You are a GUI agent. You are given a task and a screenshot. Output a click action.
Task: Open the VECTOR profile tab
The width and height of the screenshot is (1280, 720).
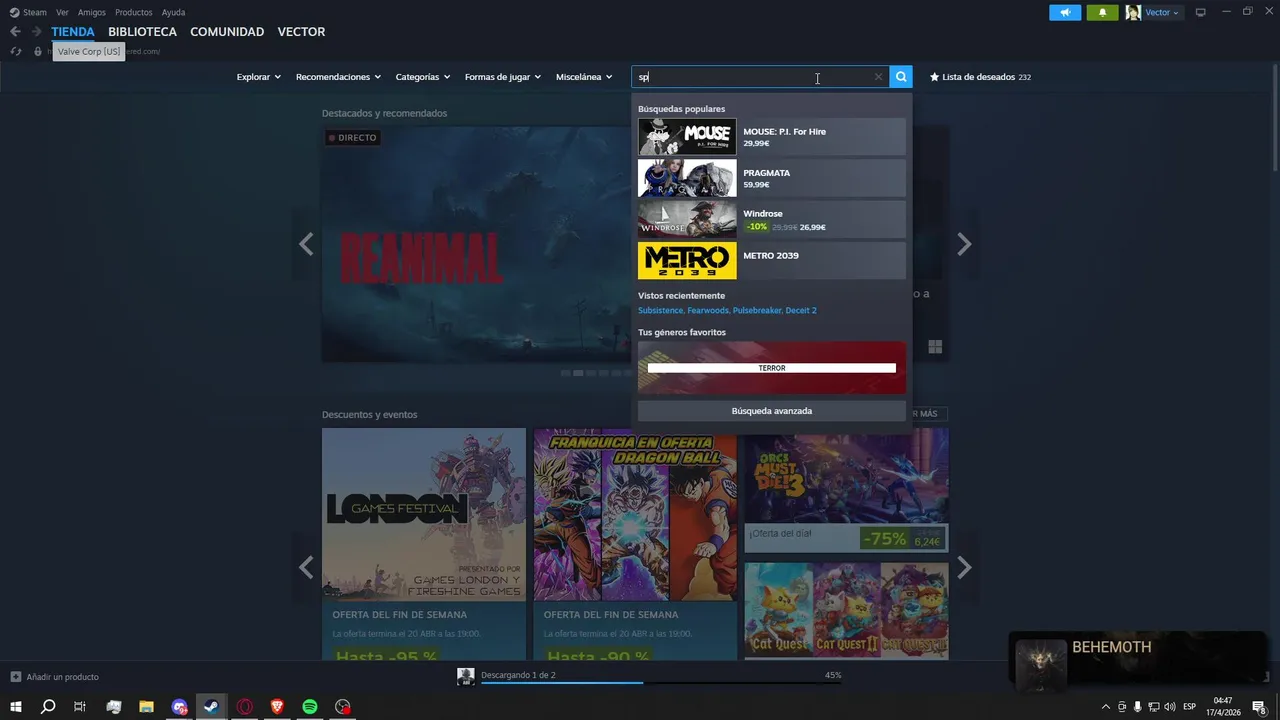coord(301,32)
